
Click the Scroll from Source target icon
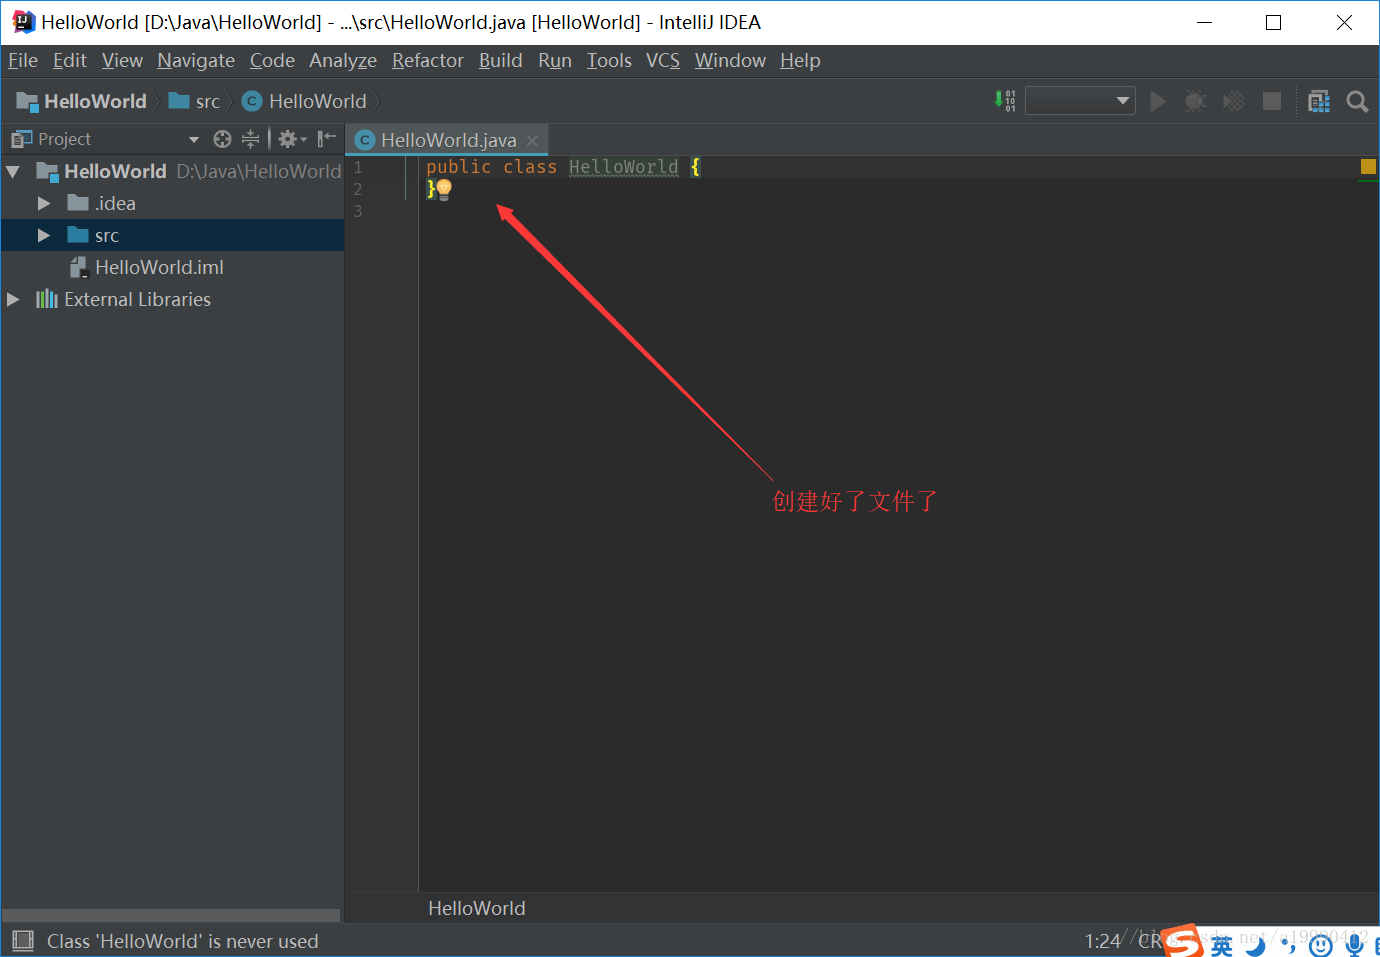click(x=222, y=139)
